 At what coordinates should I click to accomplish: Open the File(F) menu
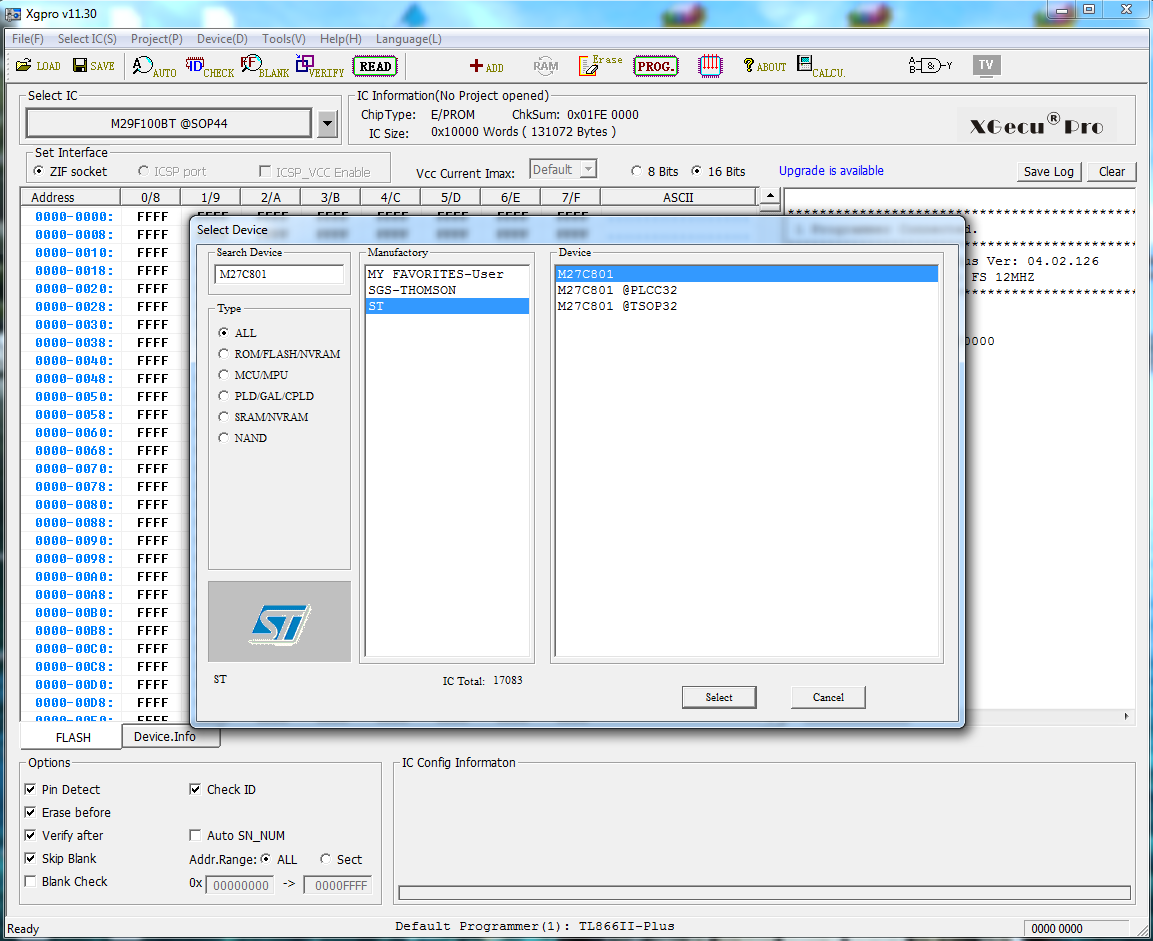coord(28,39)
